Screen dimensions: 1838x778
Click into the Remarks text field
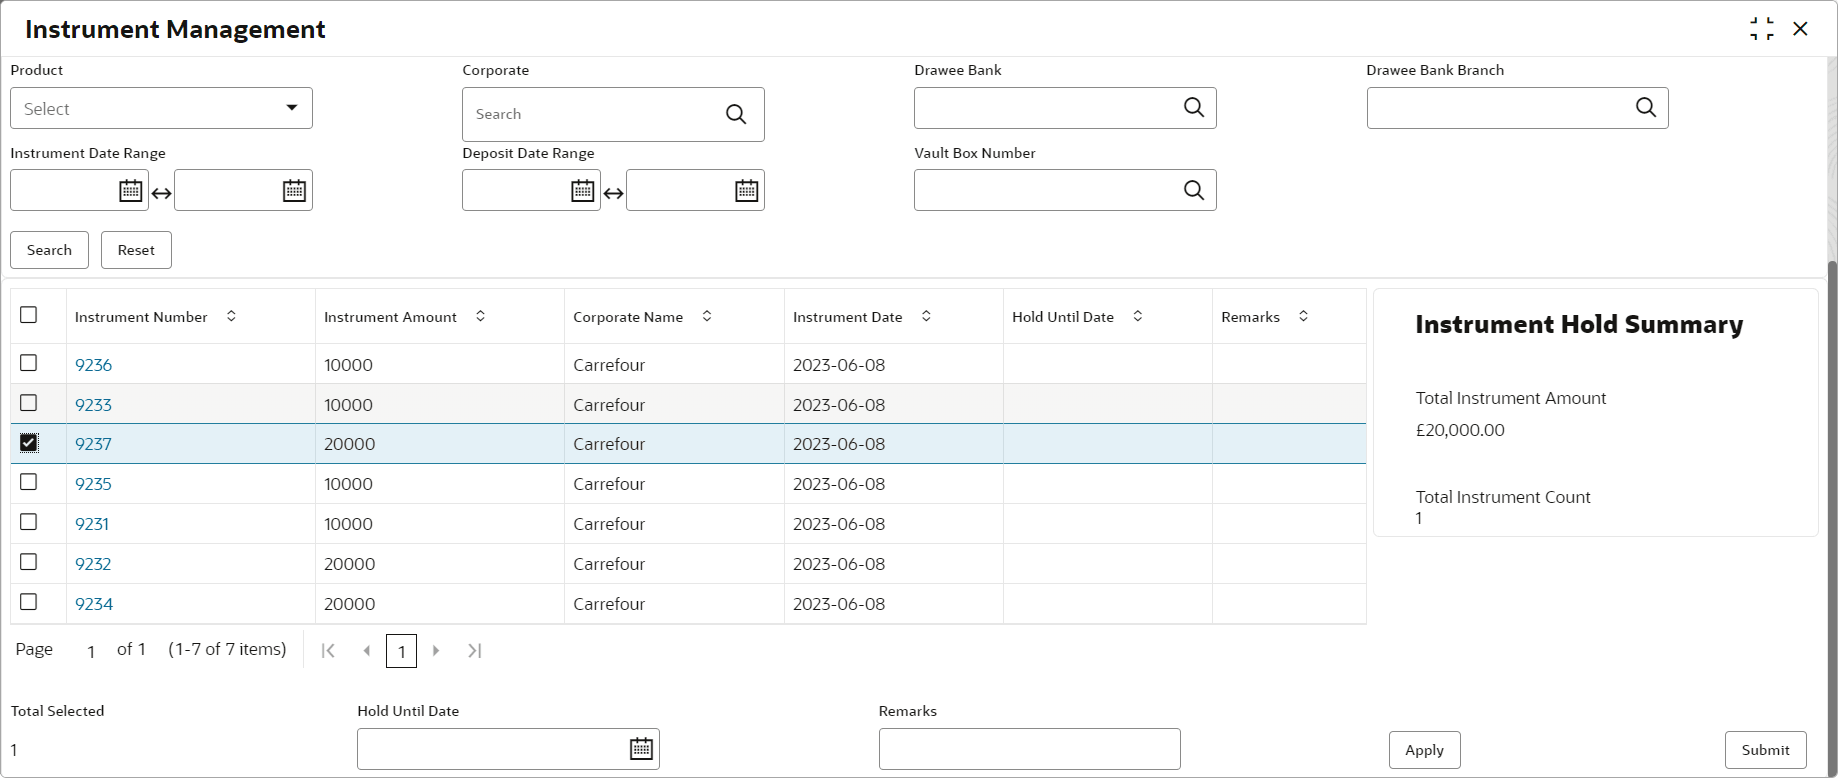click(x=1029, y=749)
